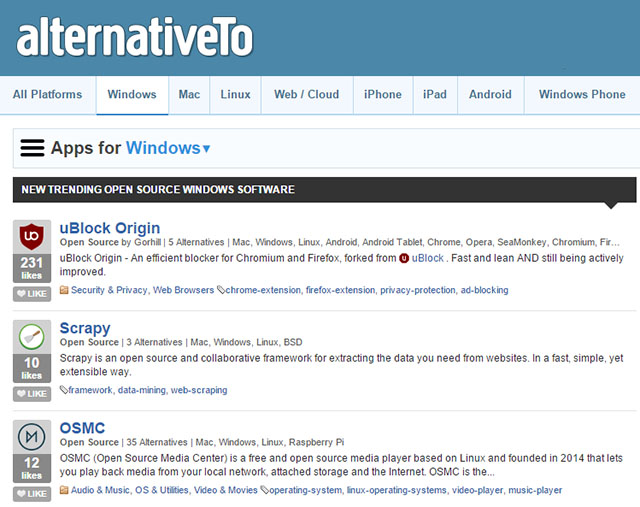Viewport: 640px width, 507px height.
Task: Click the folder icon on the OSMC row
Action: click(64, 490)
